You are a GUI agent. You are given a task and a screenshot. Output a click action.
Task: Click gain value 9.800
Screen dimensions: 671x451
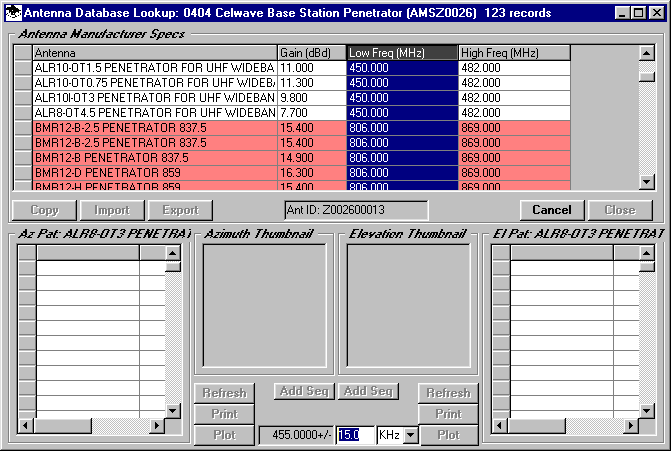312,98
